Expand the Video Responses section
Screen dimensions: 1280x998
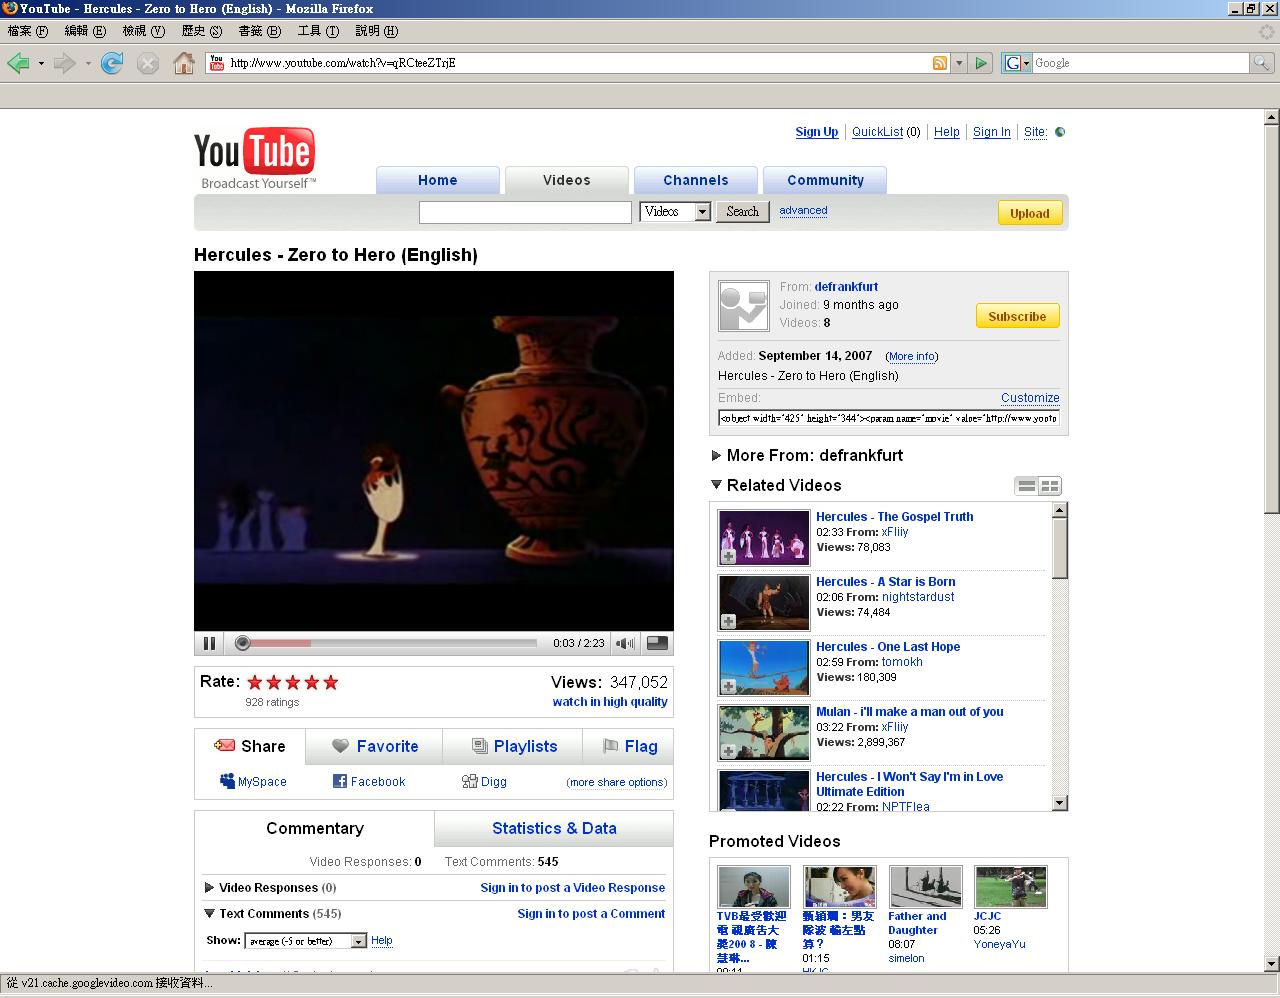point(209,887)
